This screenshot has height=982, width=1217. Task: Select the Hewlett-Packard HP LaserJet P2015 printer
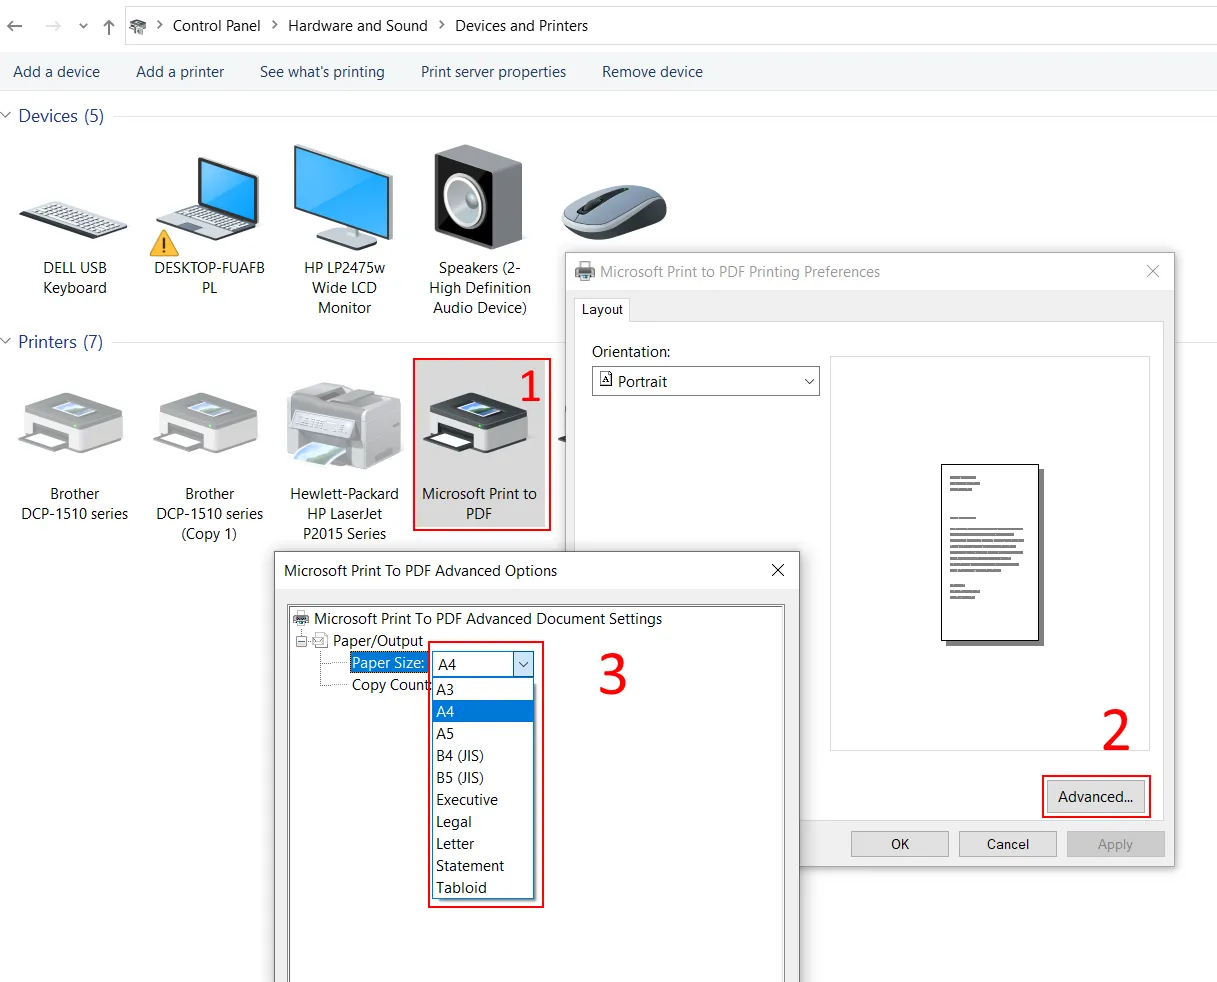pyautogui.click(x=344, y=427)
